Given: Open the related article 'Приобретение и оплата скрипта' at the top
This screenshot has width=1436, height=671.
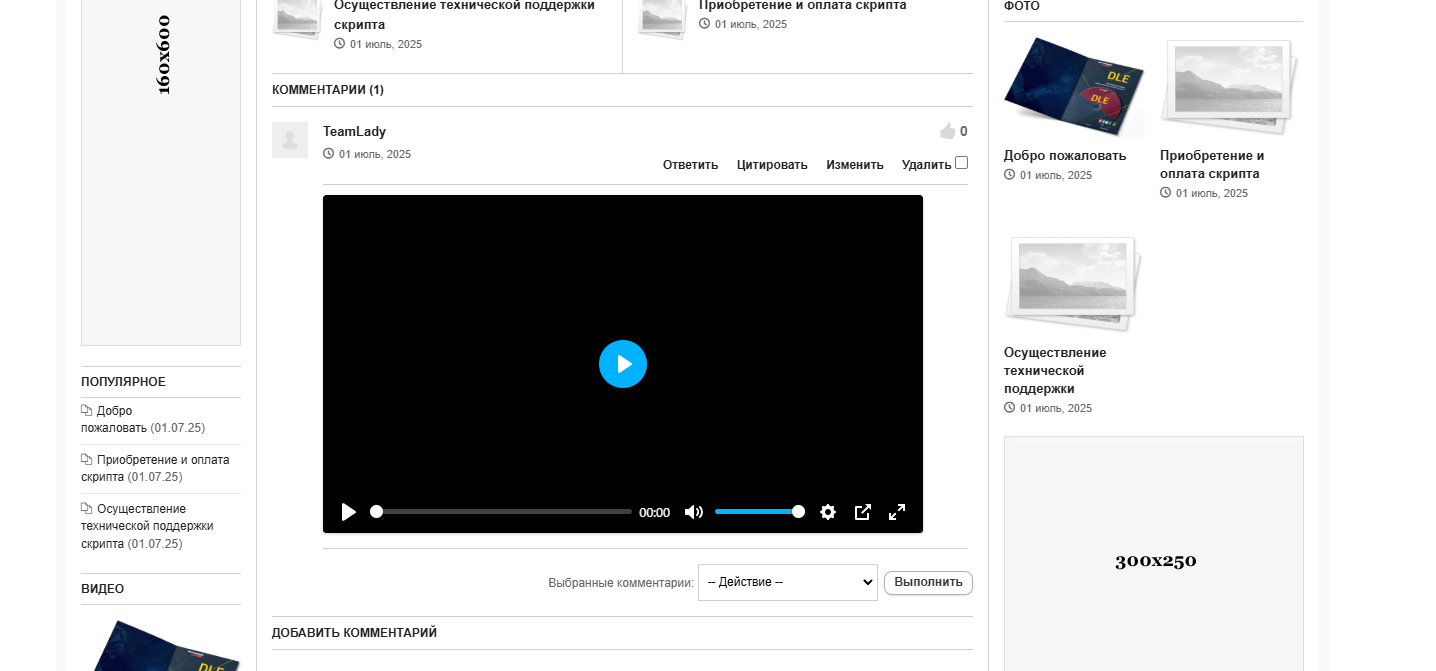Looking at the screenshot, I should coord(803,5).
